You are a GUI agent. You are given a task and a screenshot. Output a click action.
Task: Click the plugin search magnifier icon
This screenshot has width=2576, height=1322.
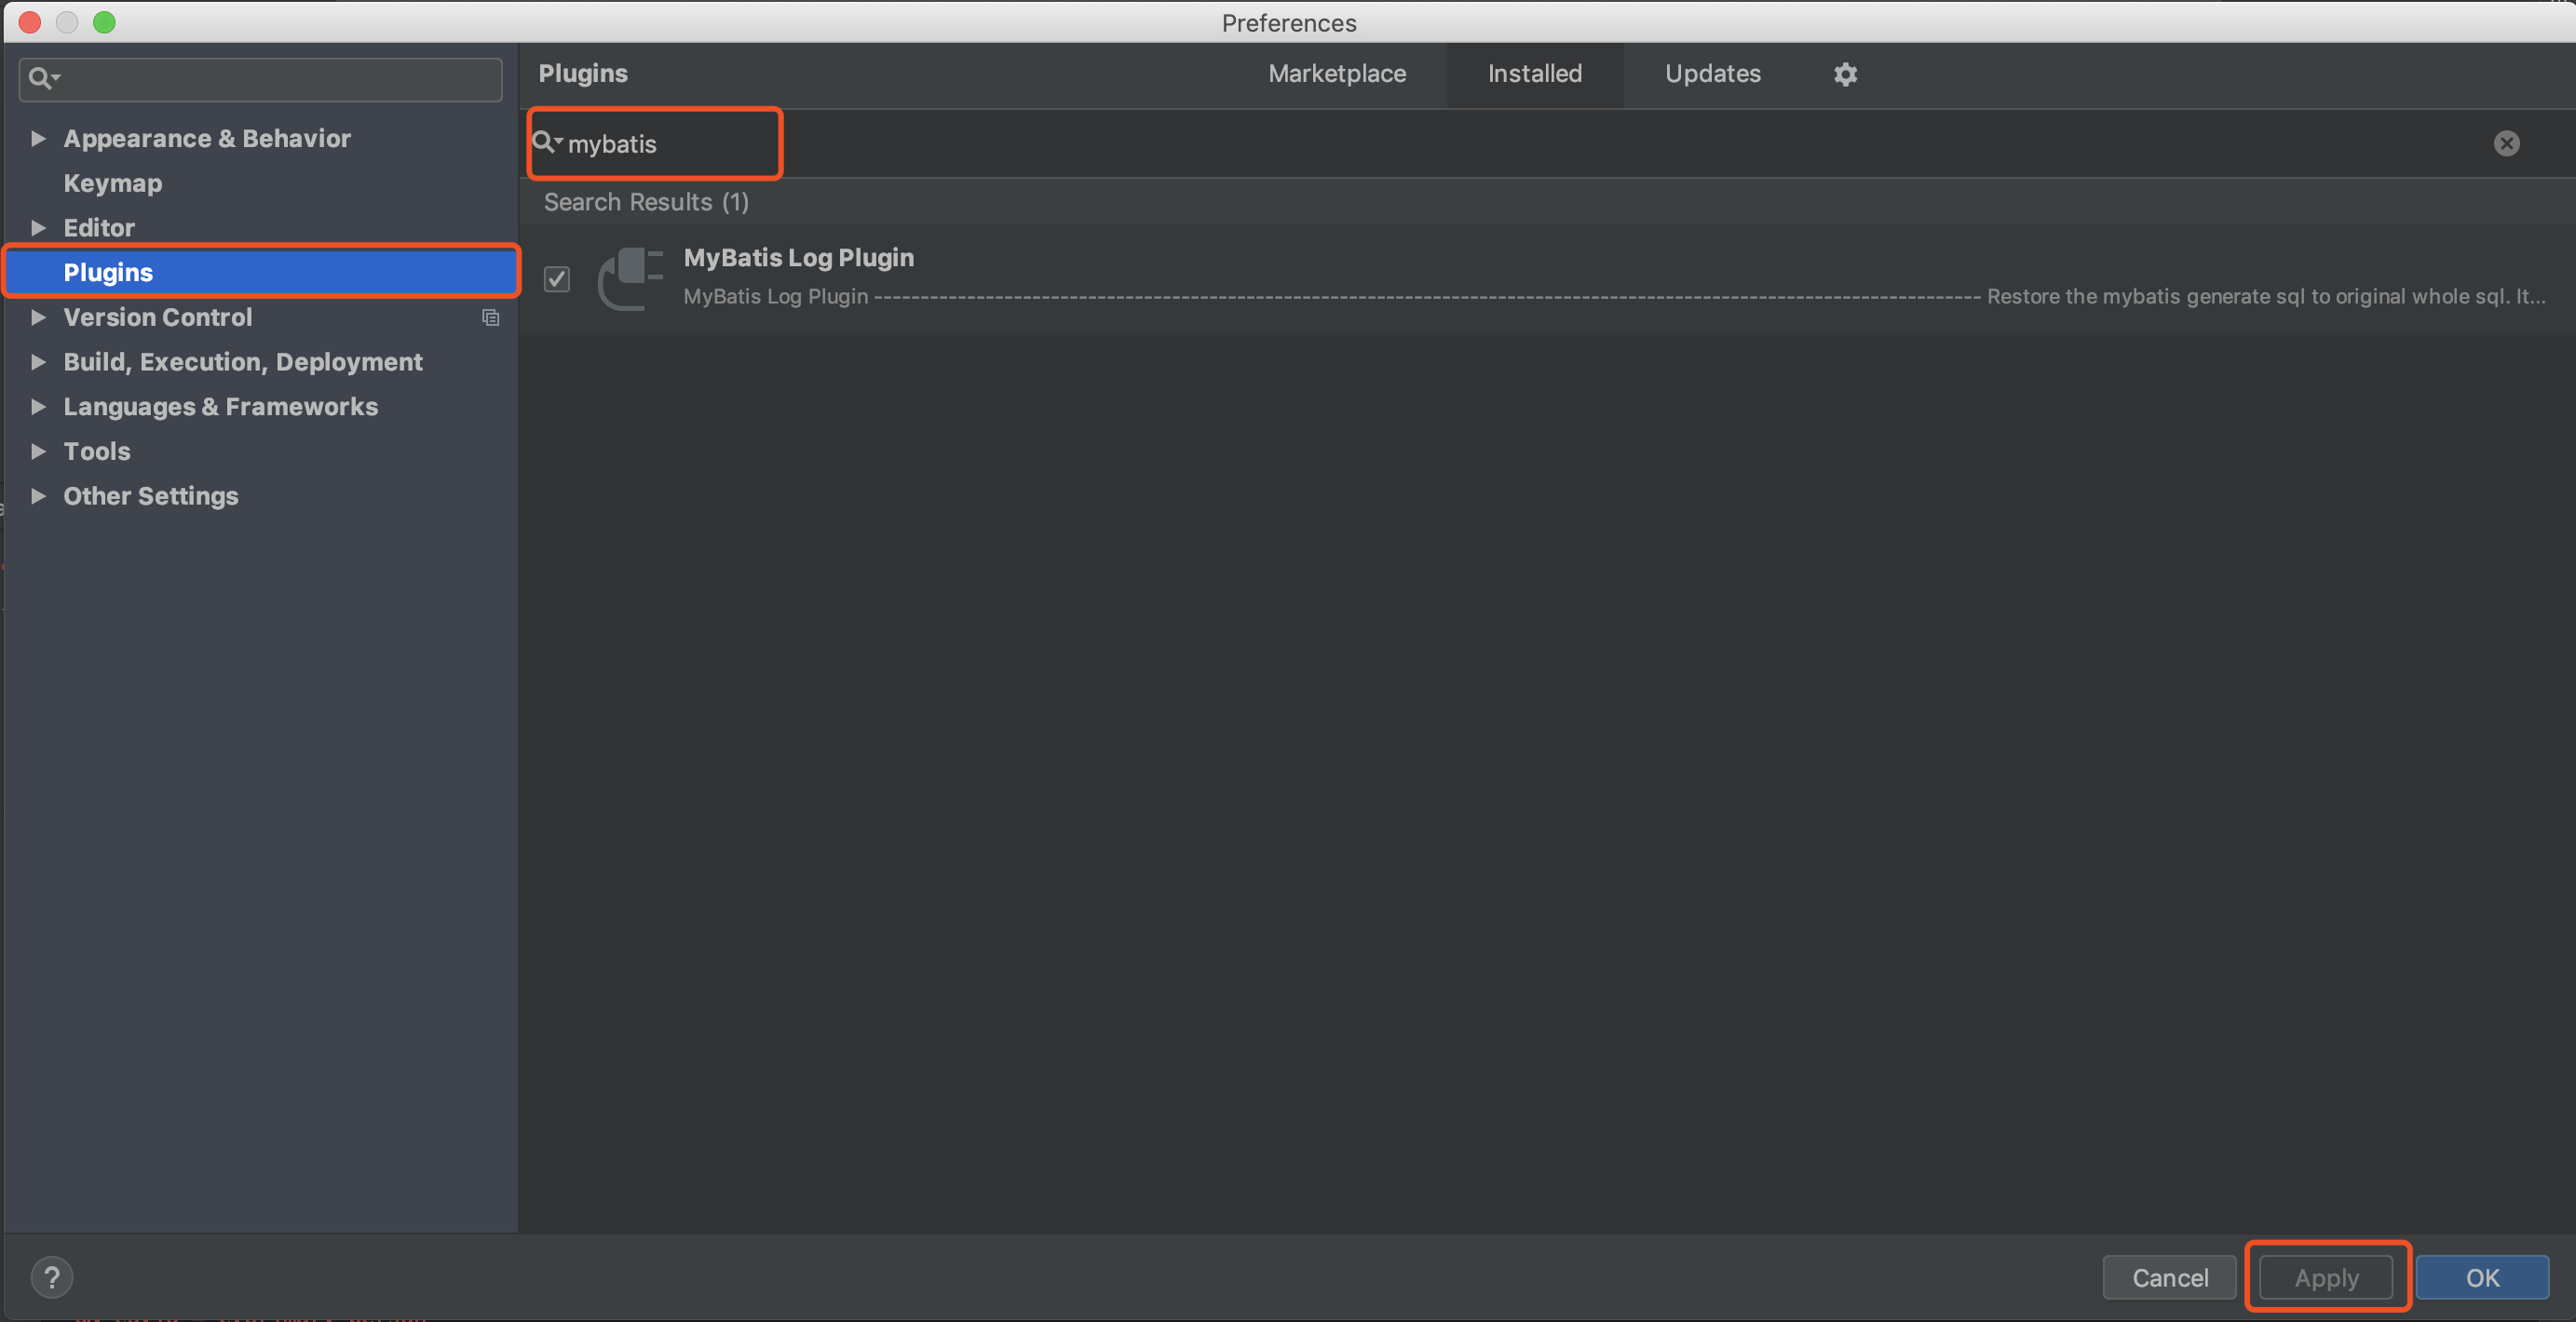[545, 142]
